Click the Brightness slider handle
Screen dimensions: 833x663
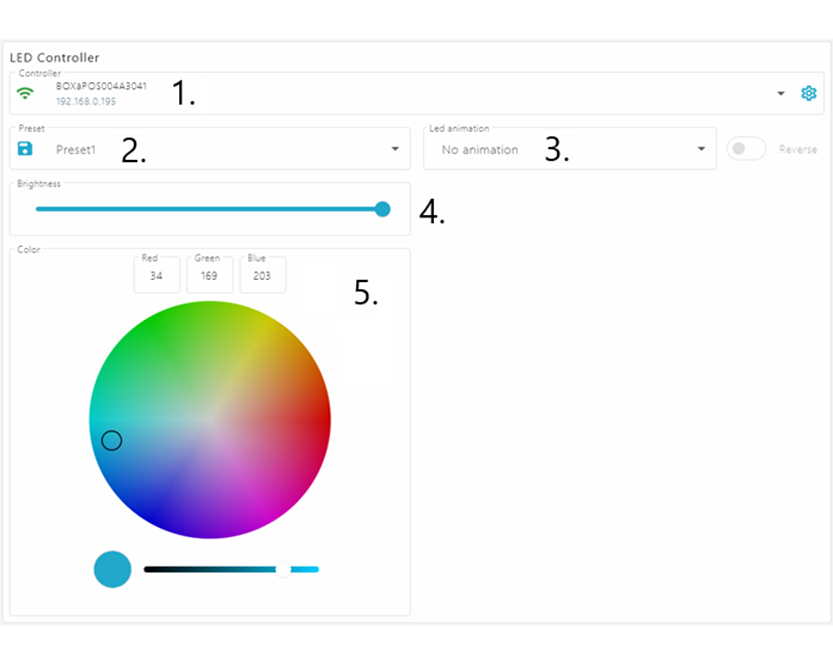(382, 209)
